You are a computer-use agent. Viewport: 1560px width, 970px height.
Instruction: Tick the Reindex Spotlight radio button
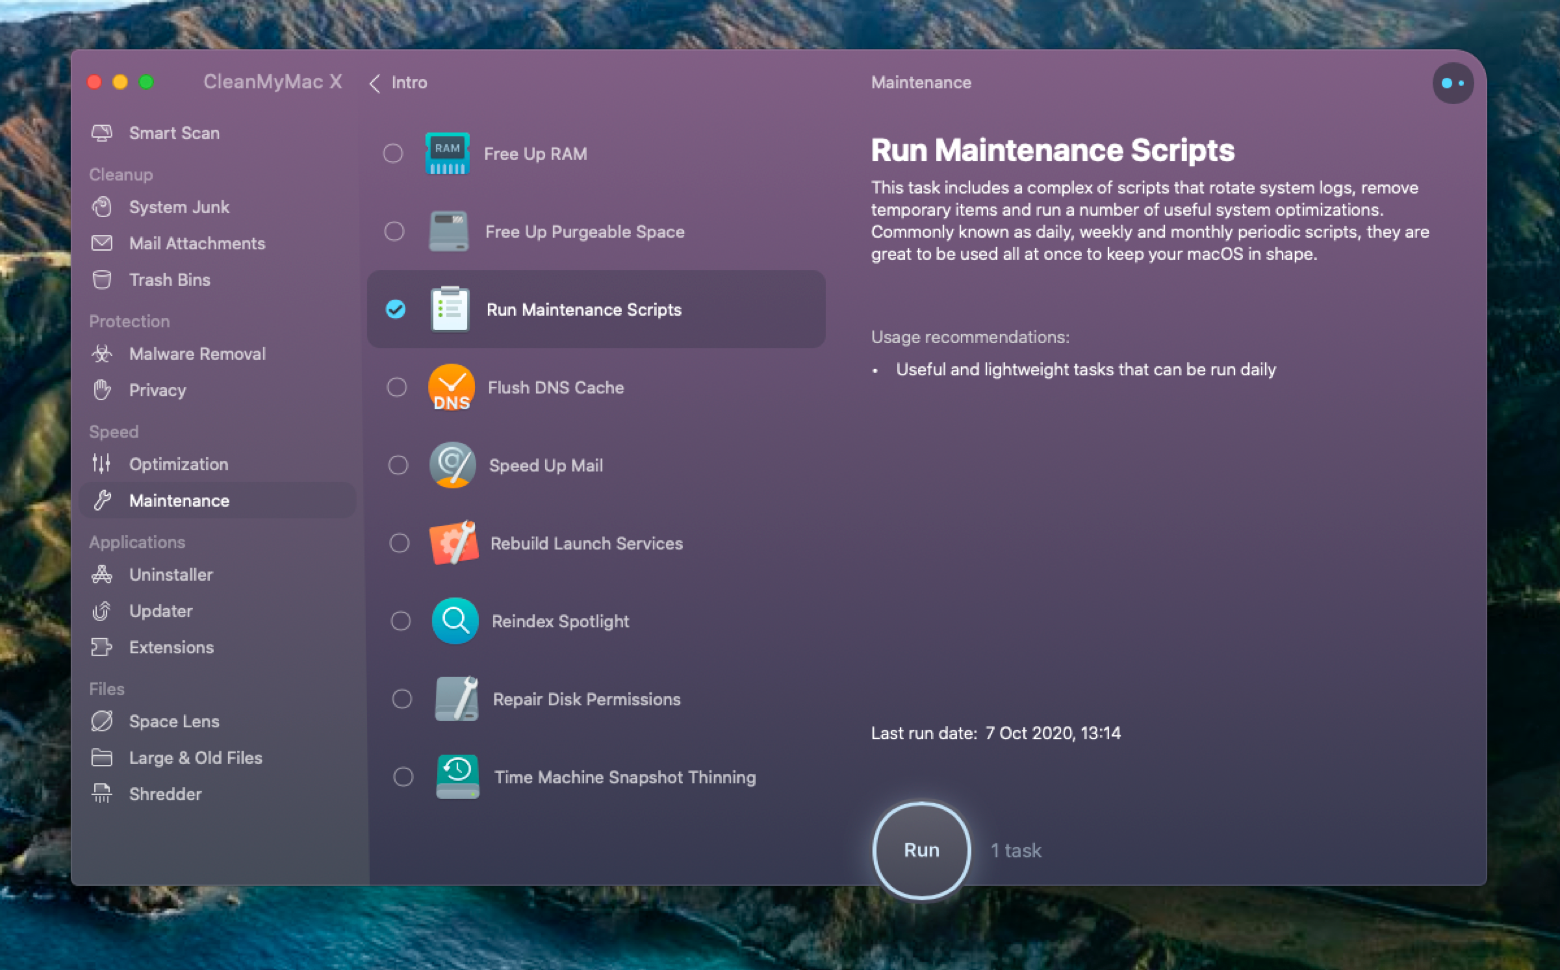(x=401, y=621)
